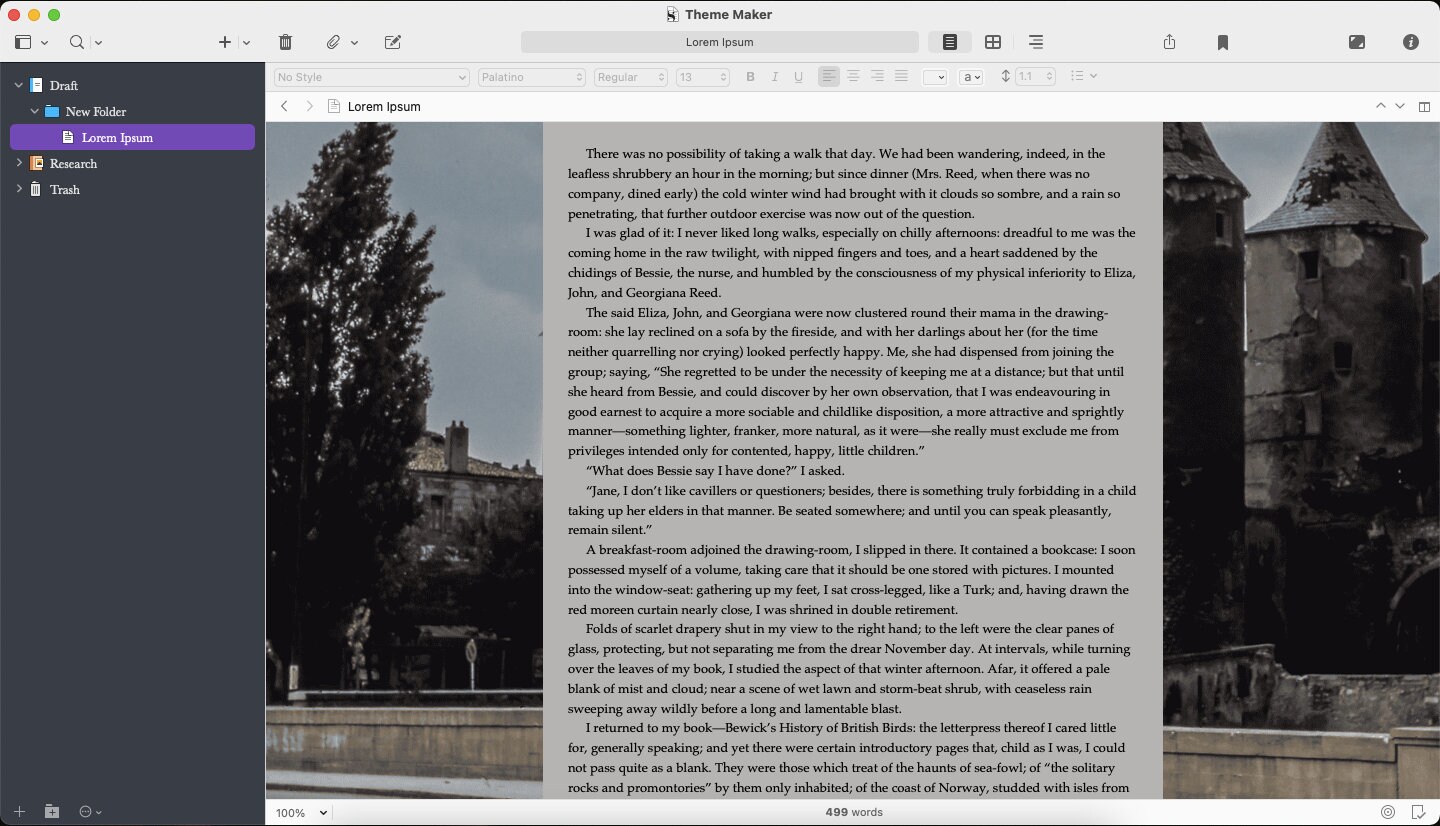Toggle bold formatting
Screen dimensions: 1440x826
pos(750,76)
